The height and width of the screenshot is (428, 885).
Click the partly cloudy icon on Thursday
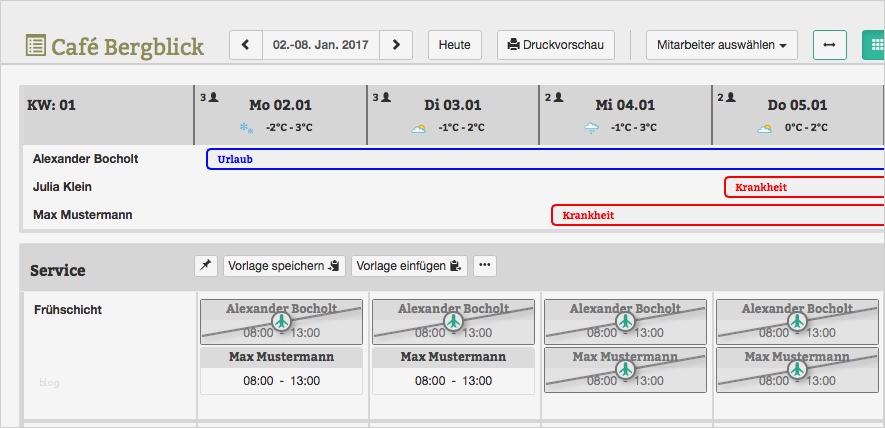pos(764,129)
